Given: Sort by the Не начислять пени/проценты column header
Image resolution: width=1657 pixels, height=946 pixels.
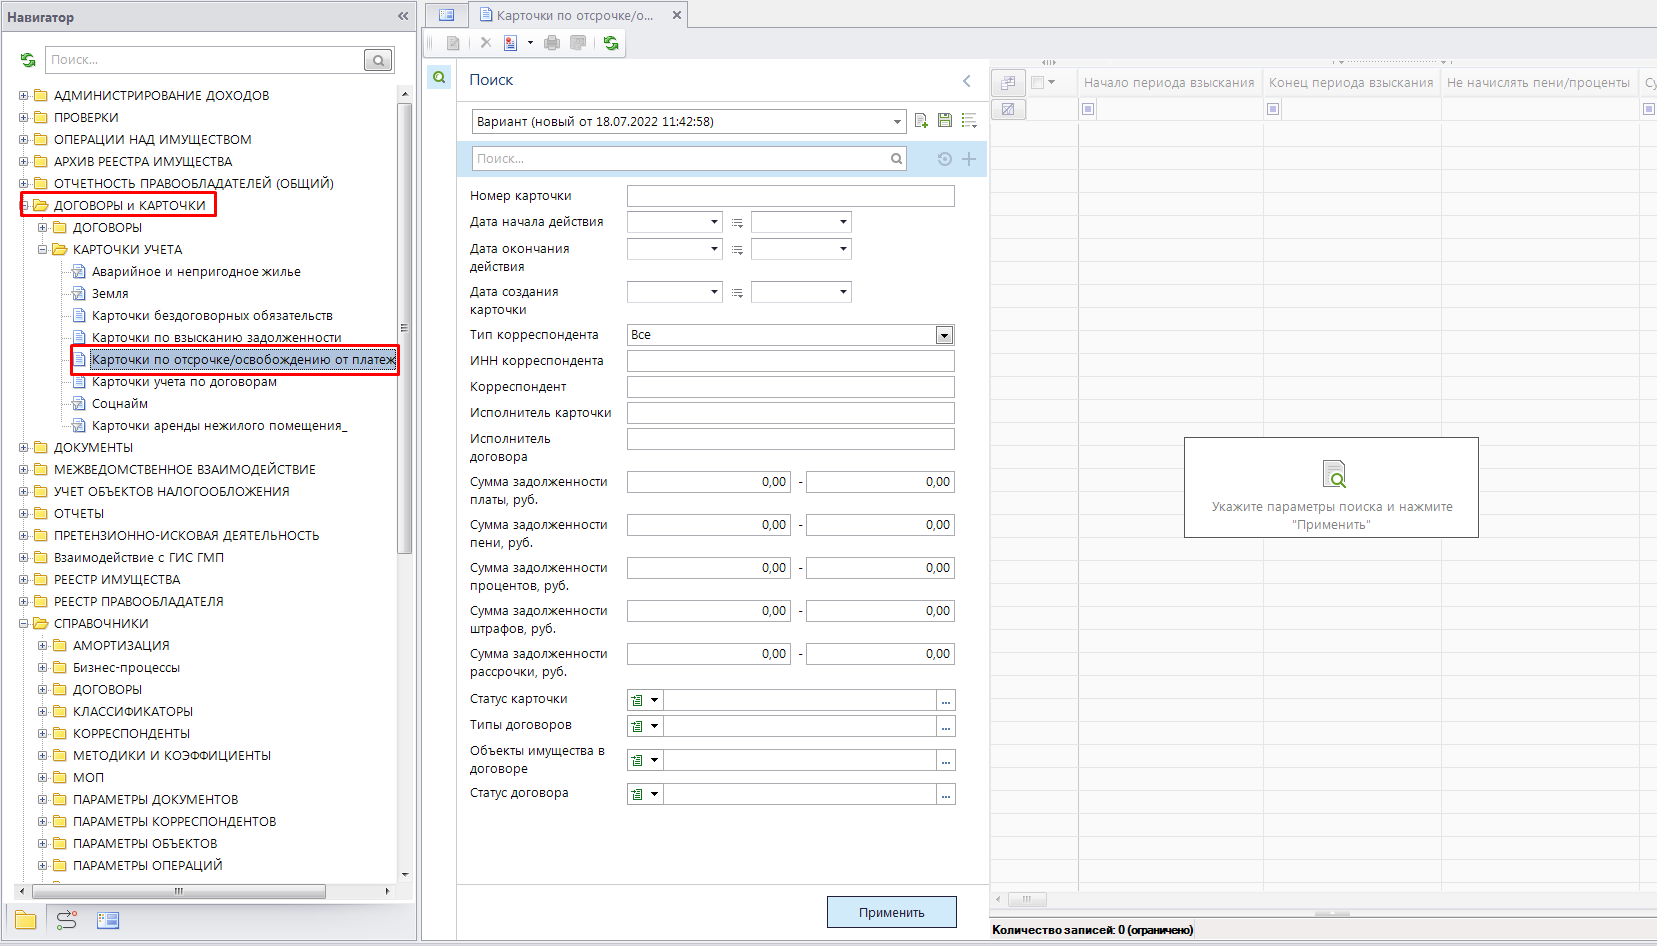Looking at the screenshot, I should pos(1539,83).
